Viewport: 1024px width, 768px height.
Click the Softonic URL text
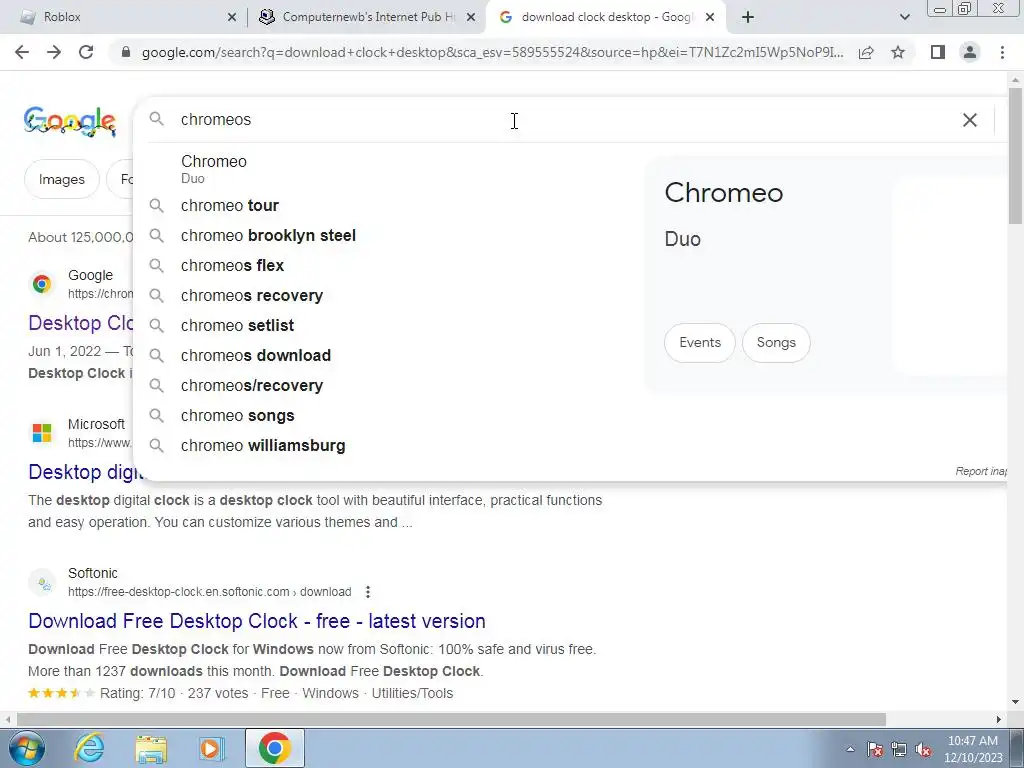tap(210, 592)
